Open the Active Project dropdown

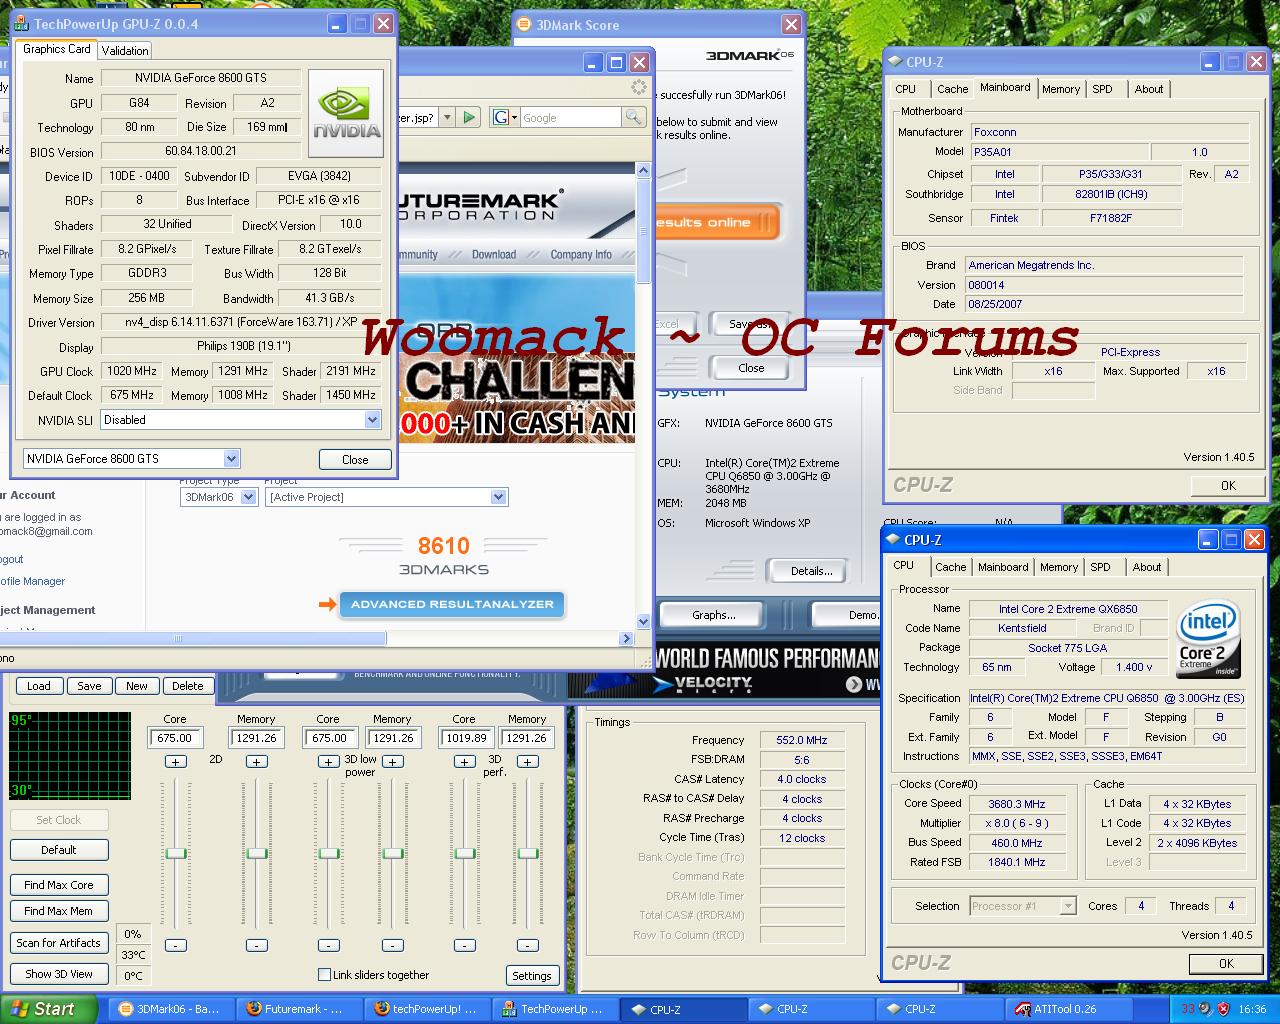[498, 497]
